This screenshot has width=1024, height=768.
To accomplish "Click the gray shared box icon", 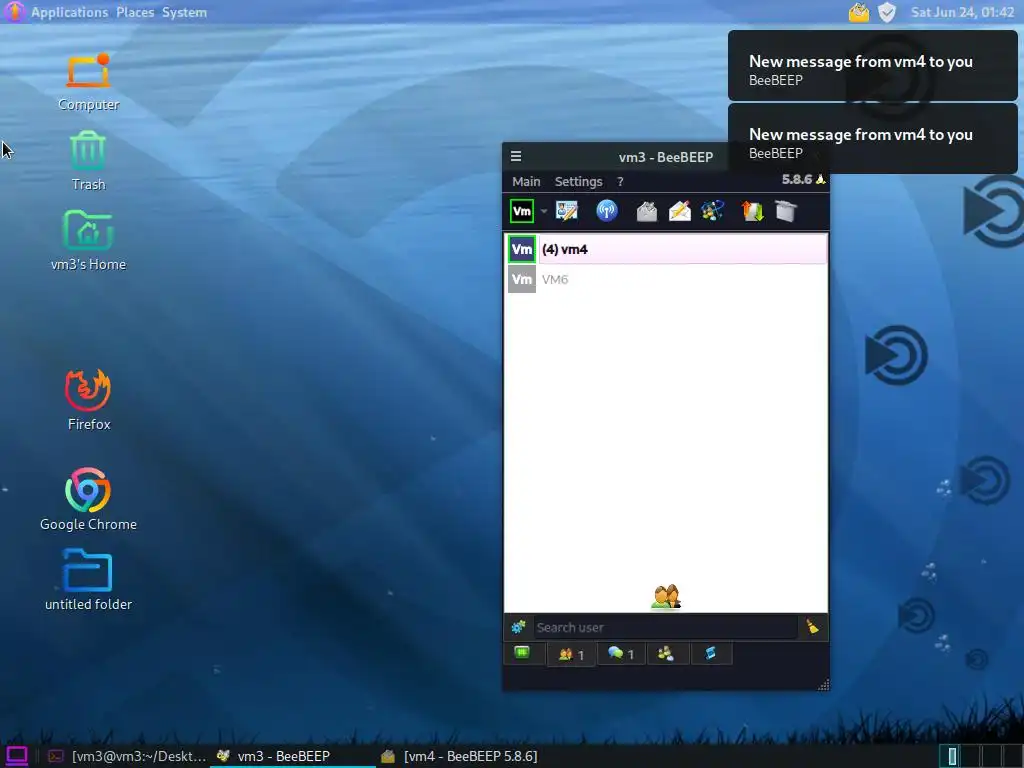I will pos(786,211).
